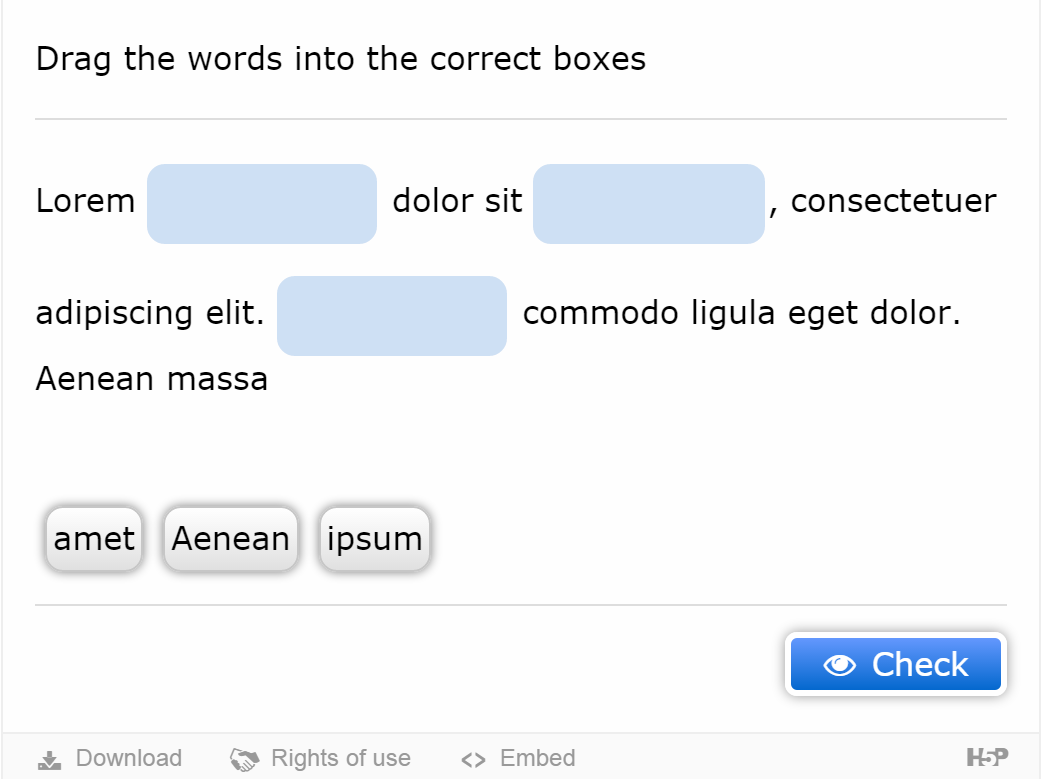Click the eye icon in the Check button

pos(839,665)
